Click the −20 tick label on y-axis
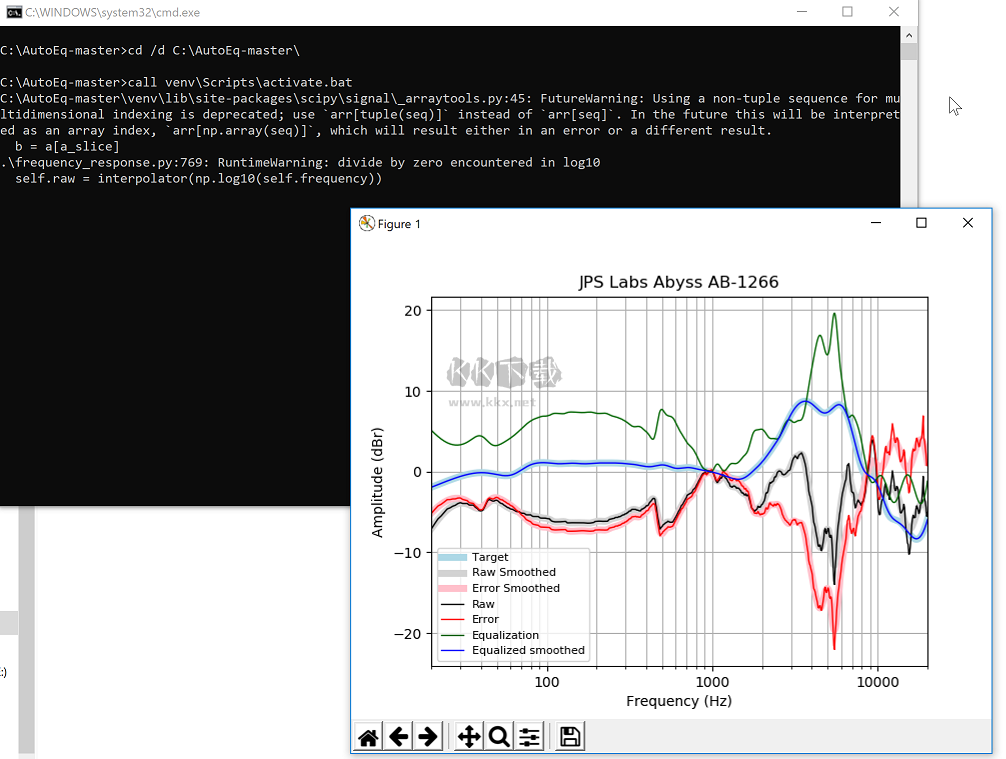The width and height of the screenshot is (1006, 759). (x=408, y=634)
